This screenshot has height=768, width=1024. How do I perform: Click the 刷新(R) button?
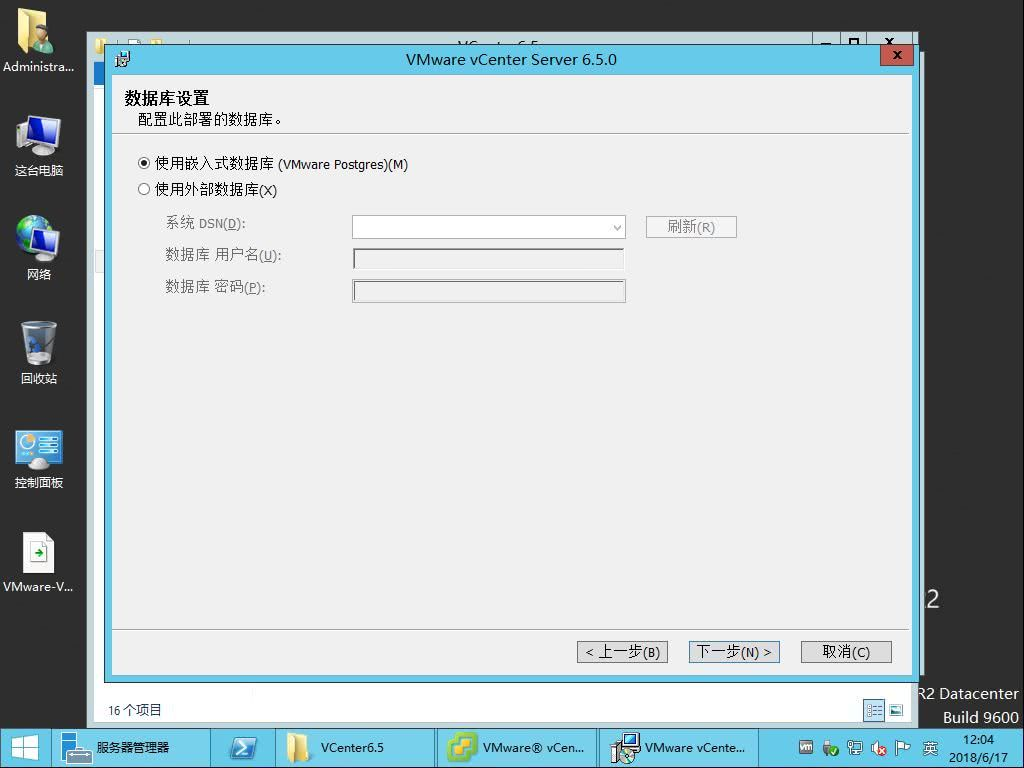(690, 227)
